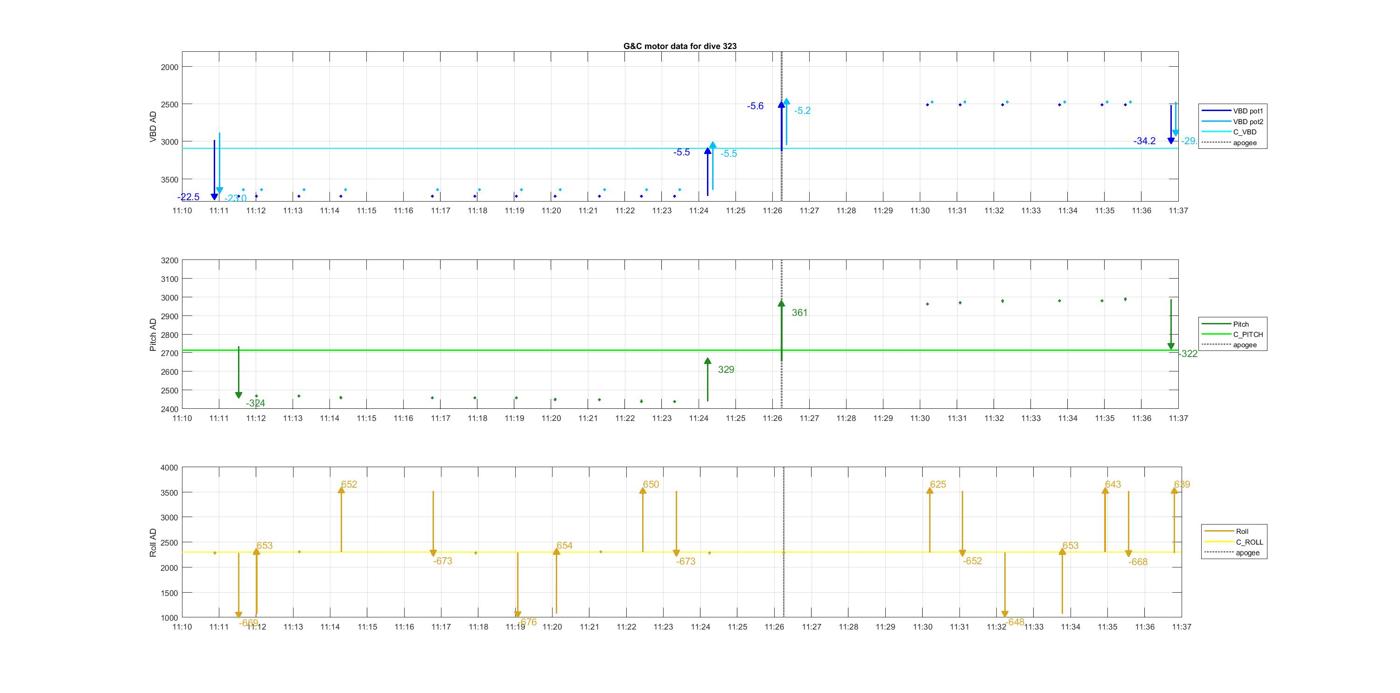Click the dark blue '-5.5' VBD label
This screenshot has width=1400, height=693.
coord(681,152)
